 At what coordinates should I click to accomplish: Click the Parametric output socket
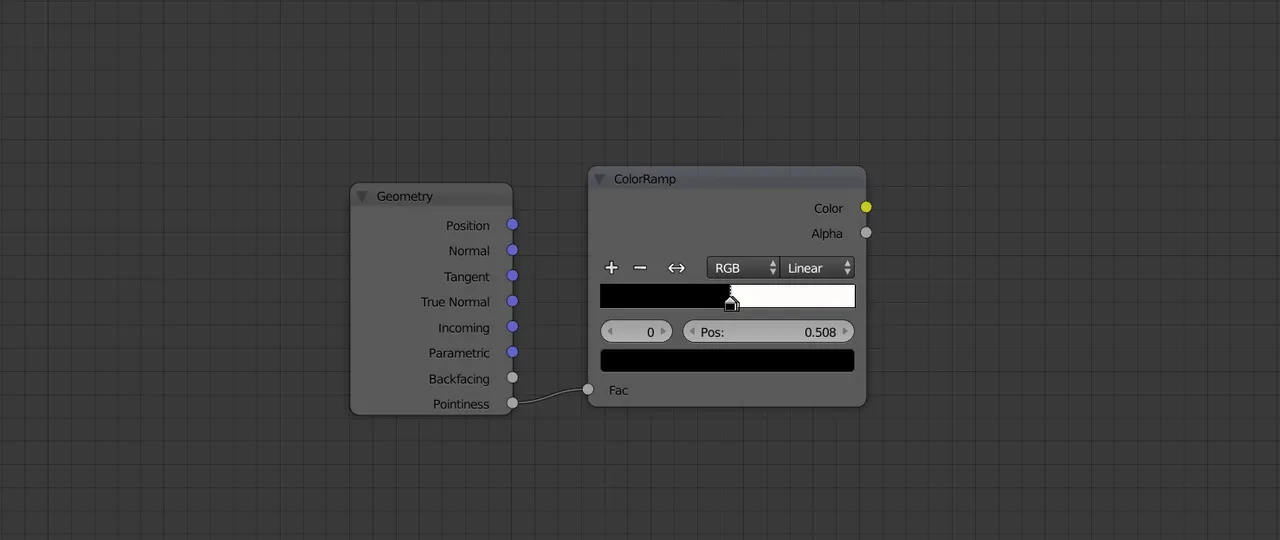[x=512, y=352]
